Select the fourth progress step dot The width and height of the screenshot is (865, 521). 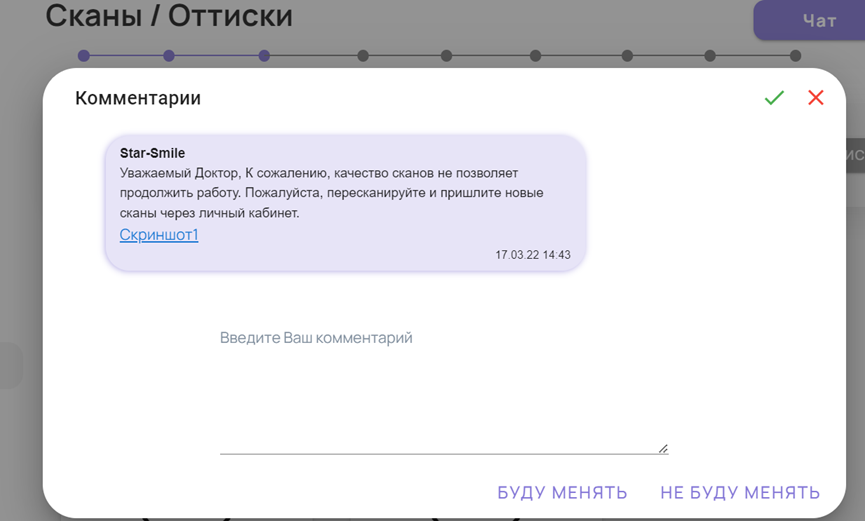363,56
